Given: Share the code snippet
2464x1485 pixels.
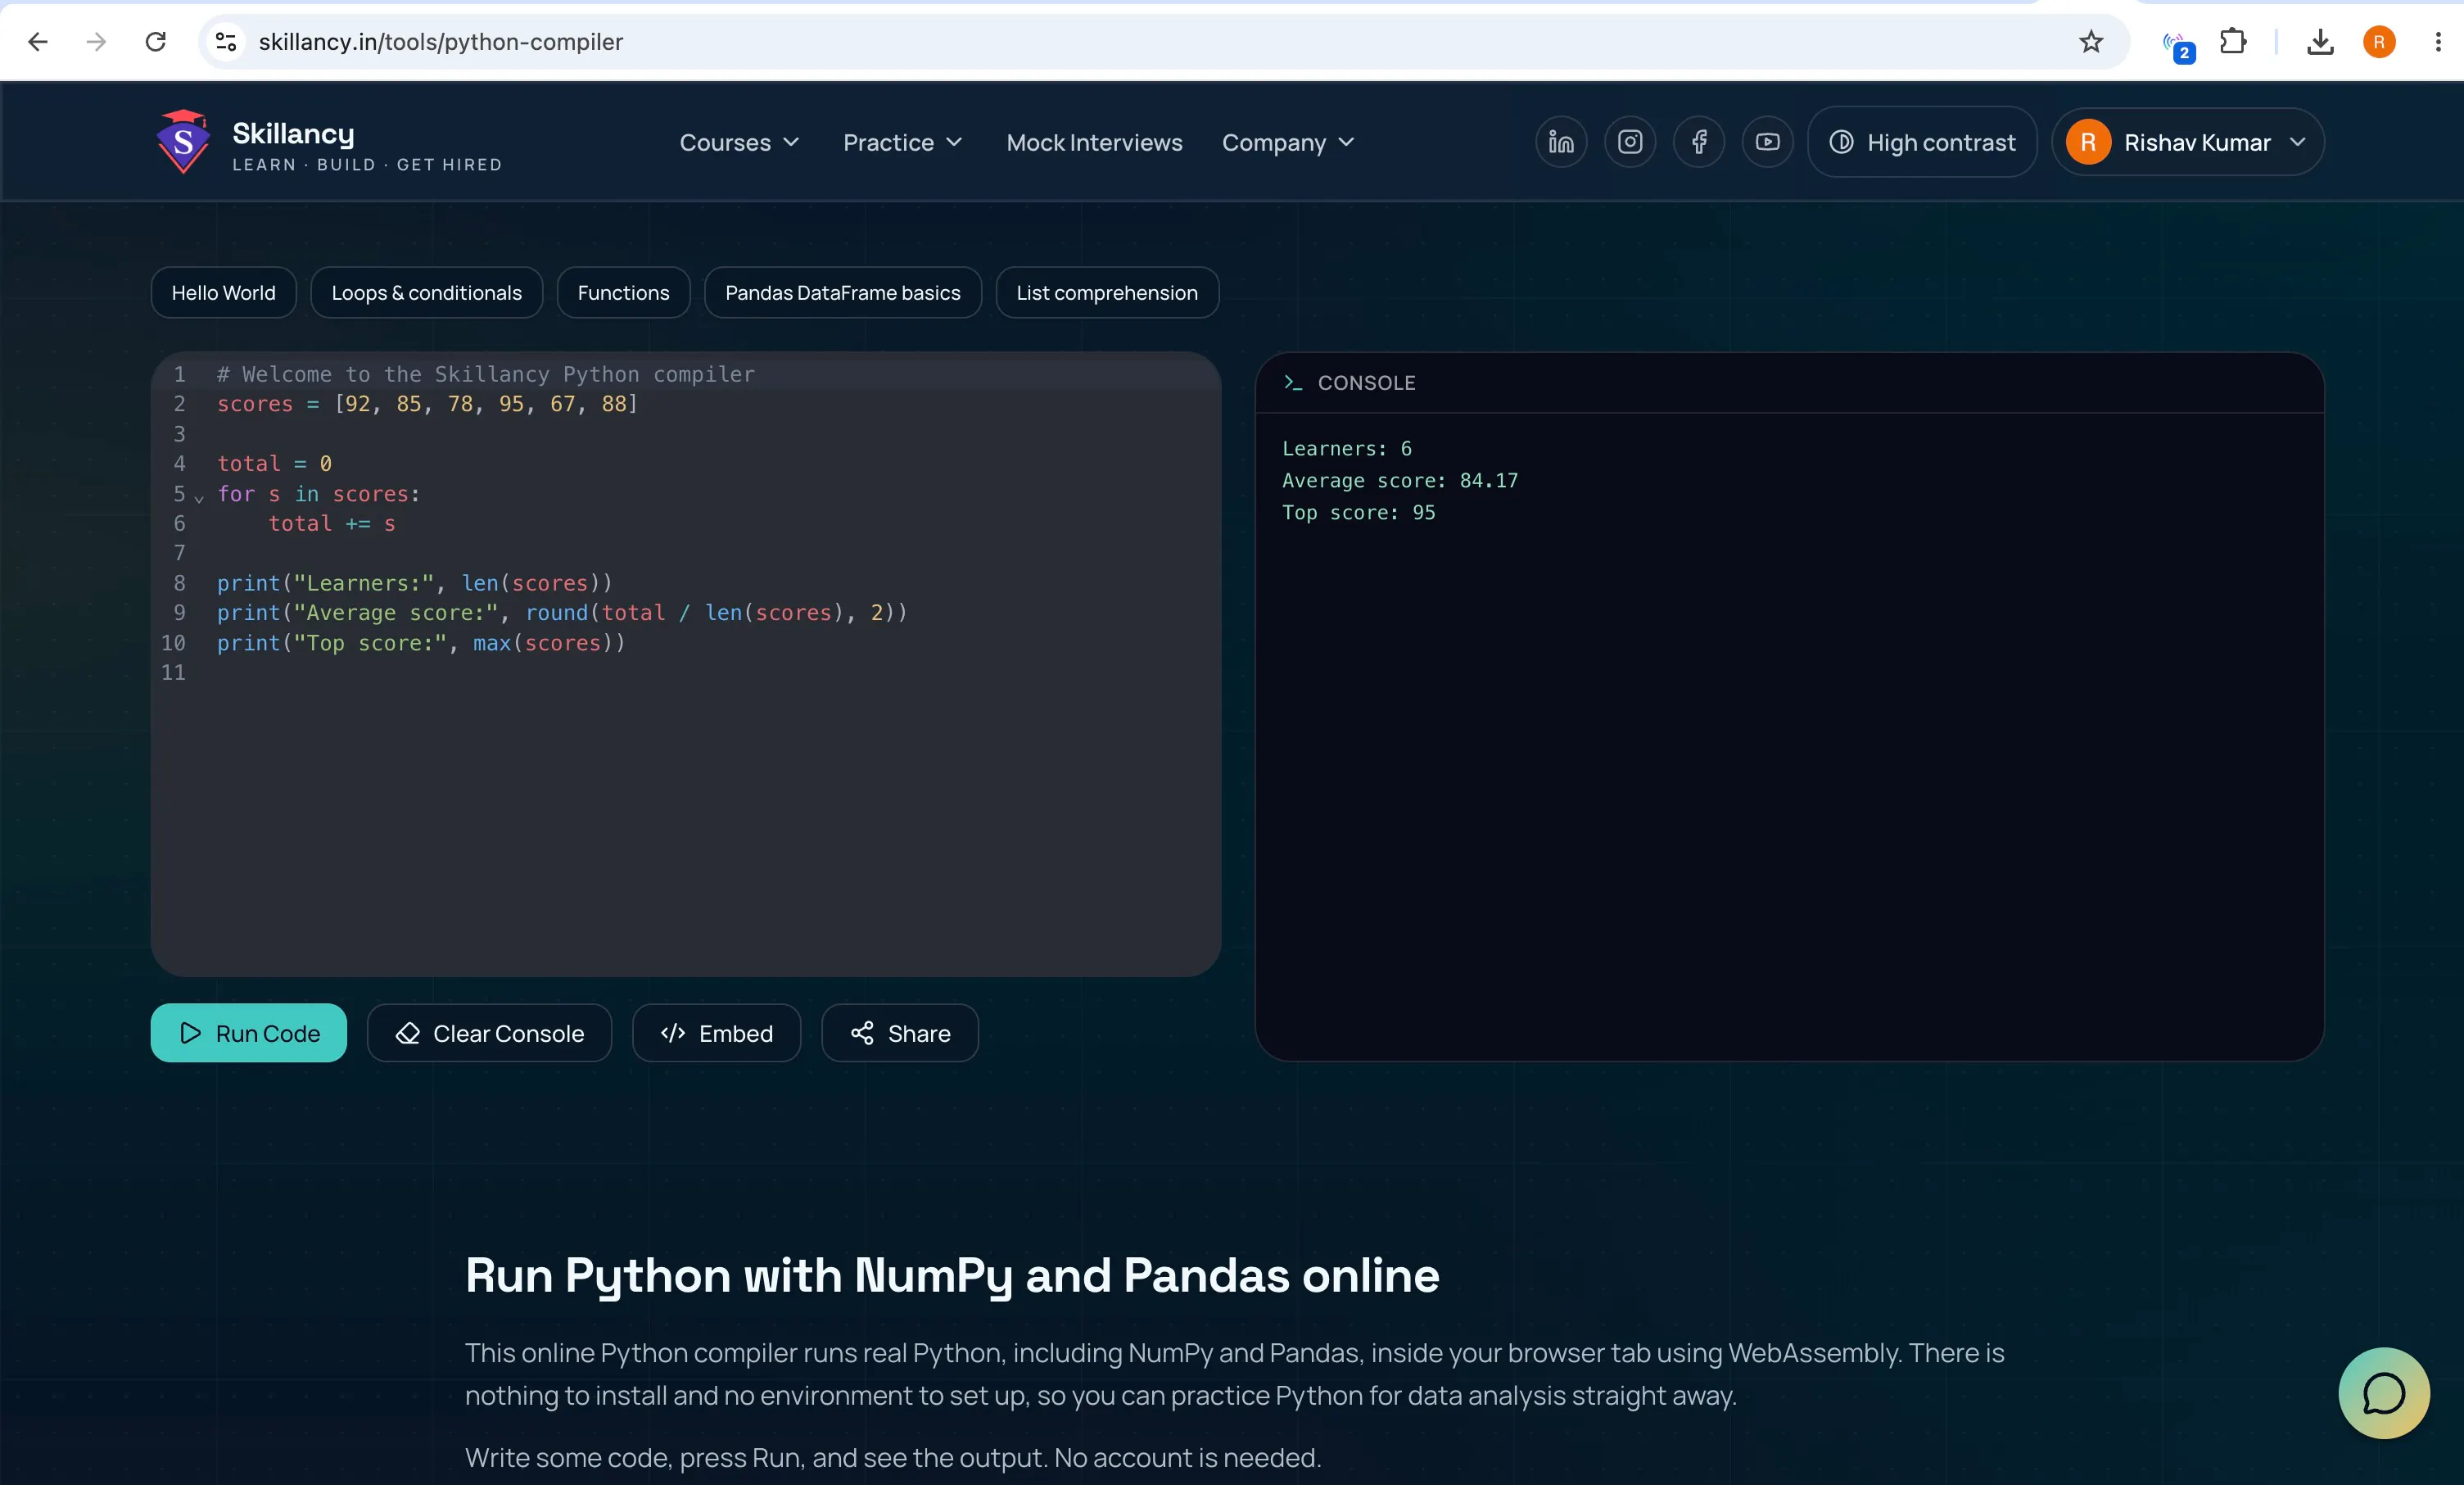Looking at the screenshot, I should (x=899, y=1033).
